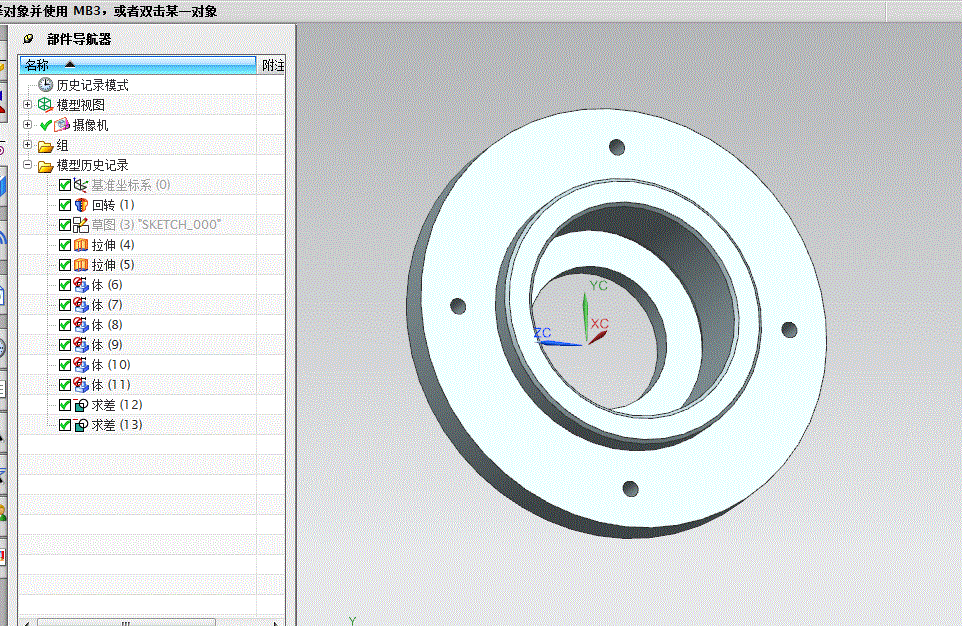Click the History Mode clock icon
962x626 pixels.
[x=45, y=85]
